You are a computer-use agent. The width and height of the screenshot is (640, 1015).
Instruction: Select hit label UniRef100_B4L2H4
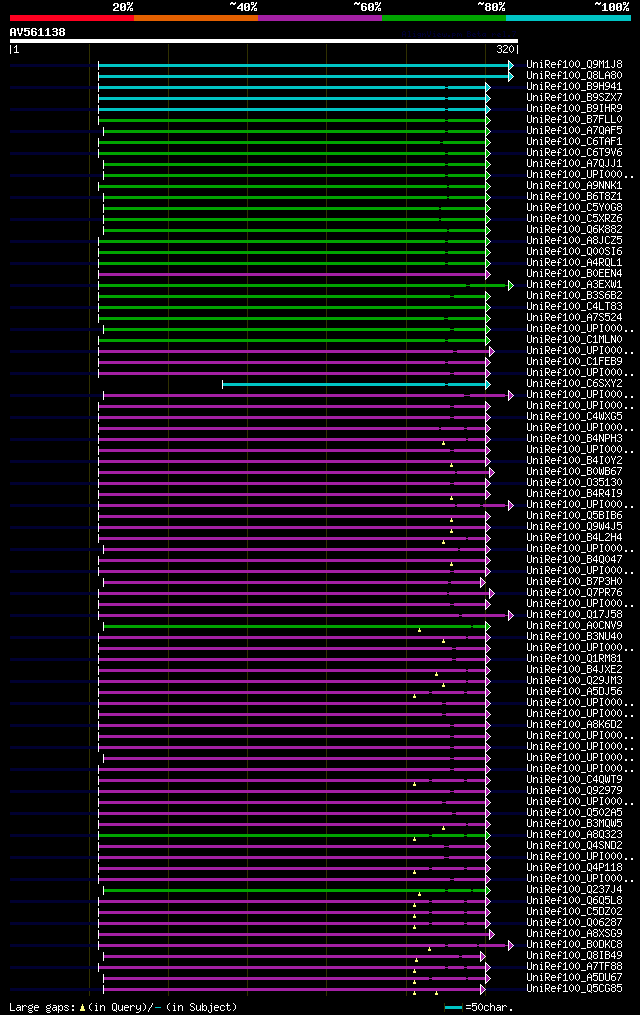coord(574,538)
